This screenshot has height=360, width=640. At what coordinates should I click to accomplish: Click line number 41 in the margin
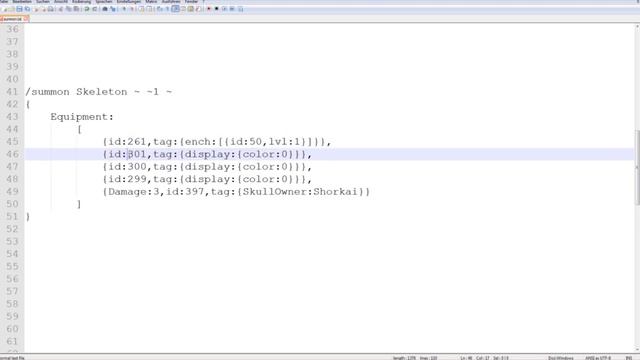pos(12,92)
